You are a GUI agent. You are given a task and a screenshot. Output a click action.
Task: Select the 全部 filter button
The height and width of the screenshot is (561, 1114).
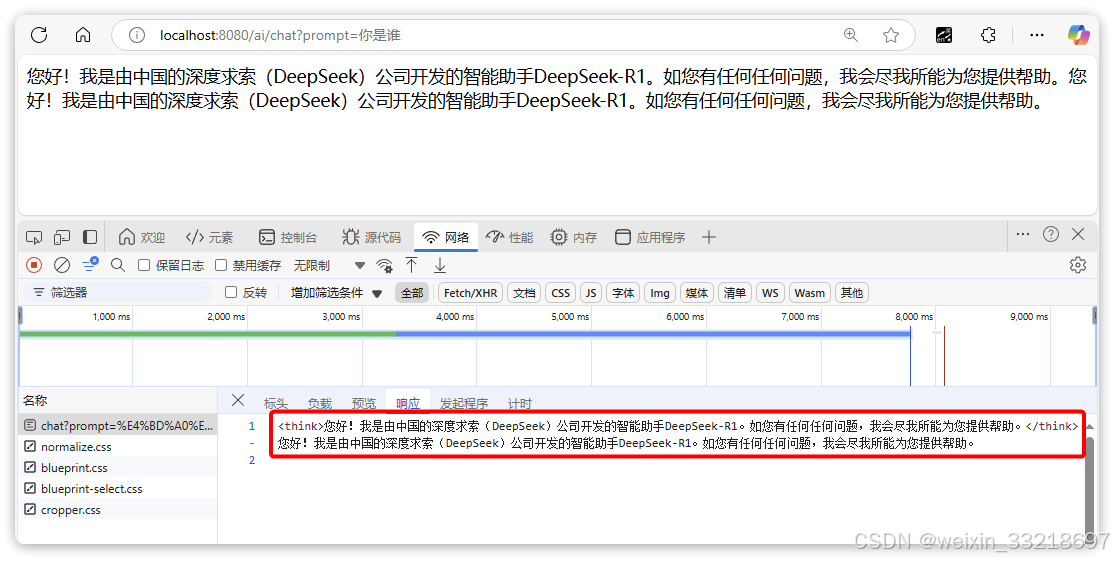(412, 293)
